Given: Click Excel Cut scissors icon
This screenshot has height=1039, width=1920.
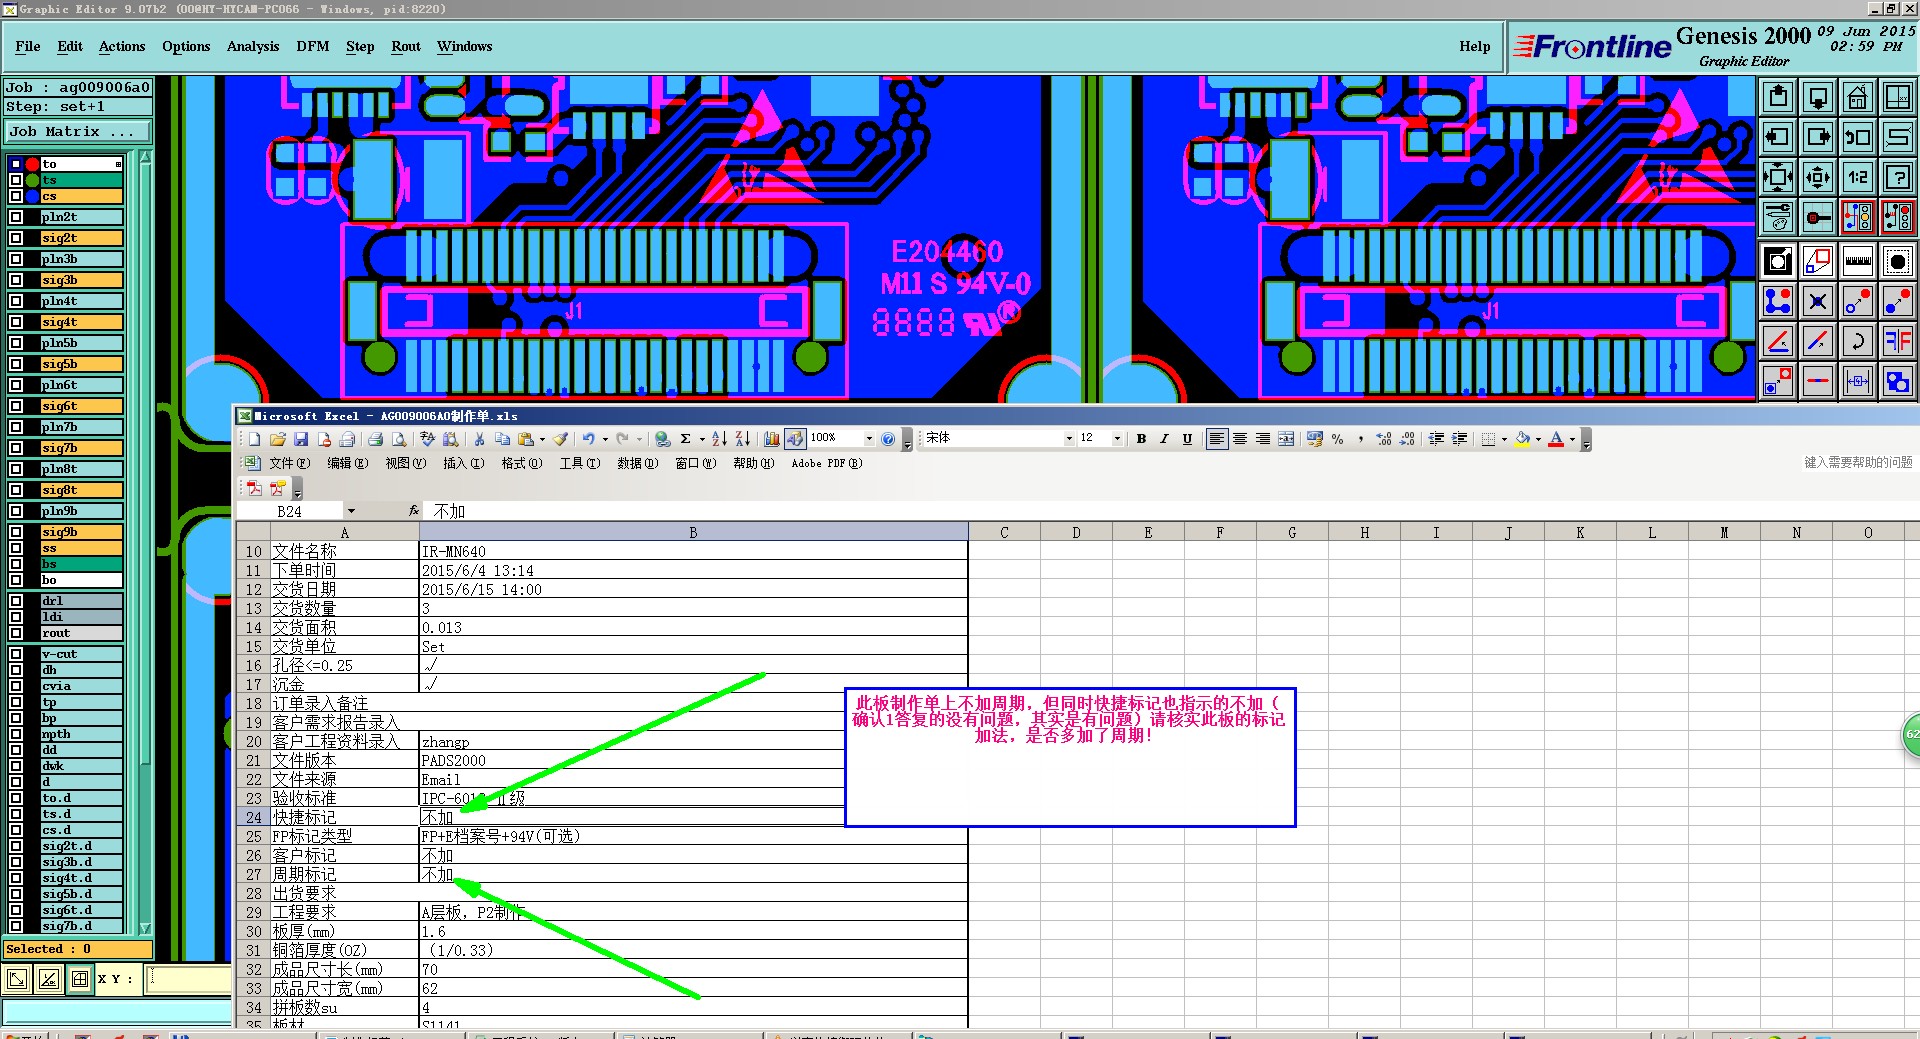Looking at the screenshot, I should point(479,439).
